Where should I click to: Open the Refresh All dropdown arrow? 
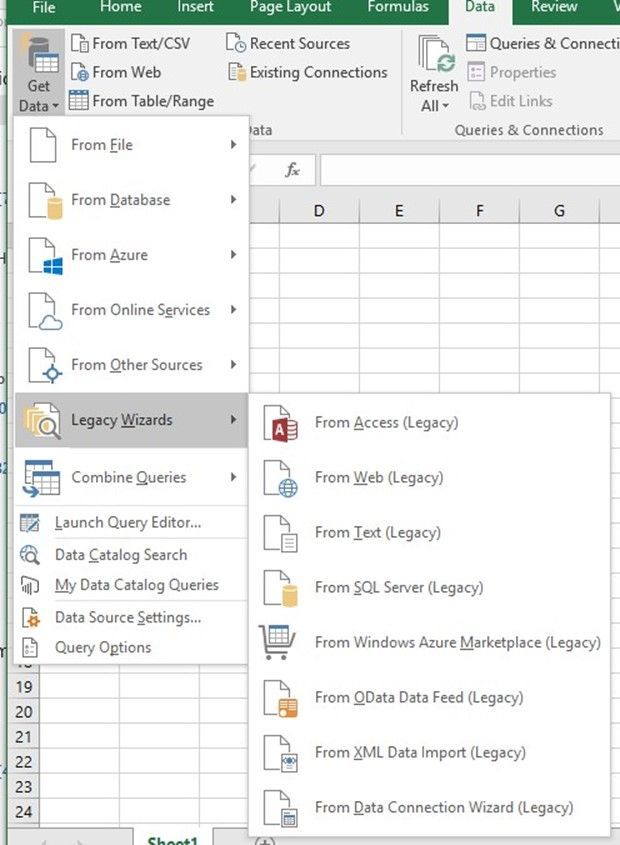[x=445, y=106]
